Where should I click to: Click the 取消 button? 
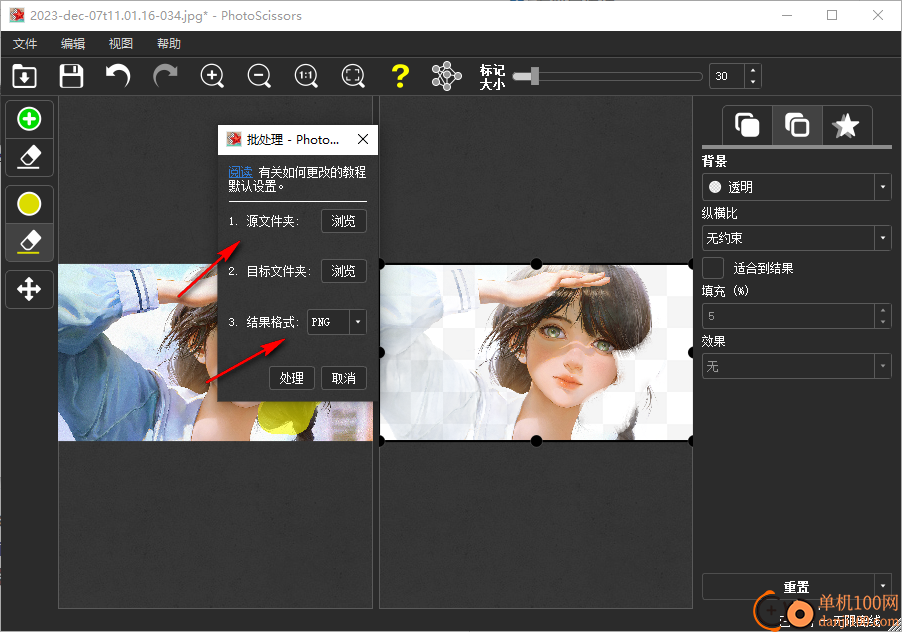pyautogui.click(x=343, y=378)
